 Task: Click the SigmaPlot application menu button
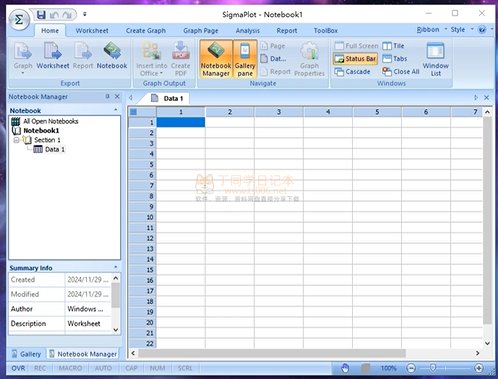tap(19, 20)
